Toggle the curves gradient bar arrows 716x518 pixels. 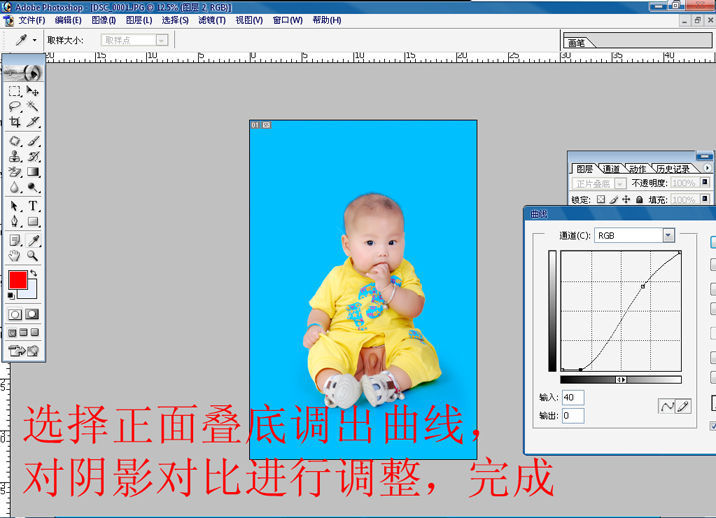(621, 380)
